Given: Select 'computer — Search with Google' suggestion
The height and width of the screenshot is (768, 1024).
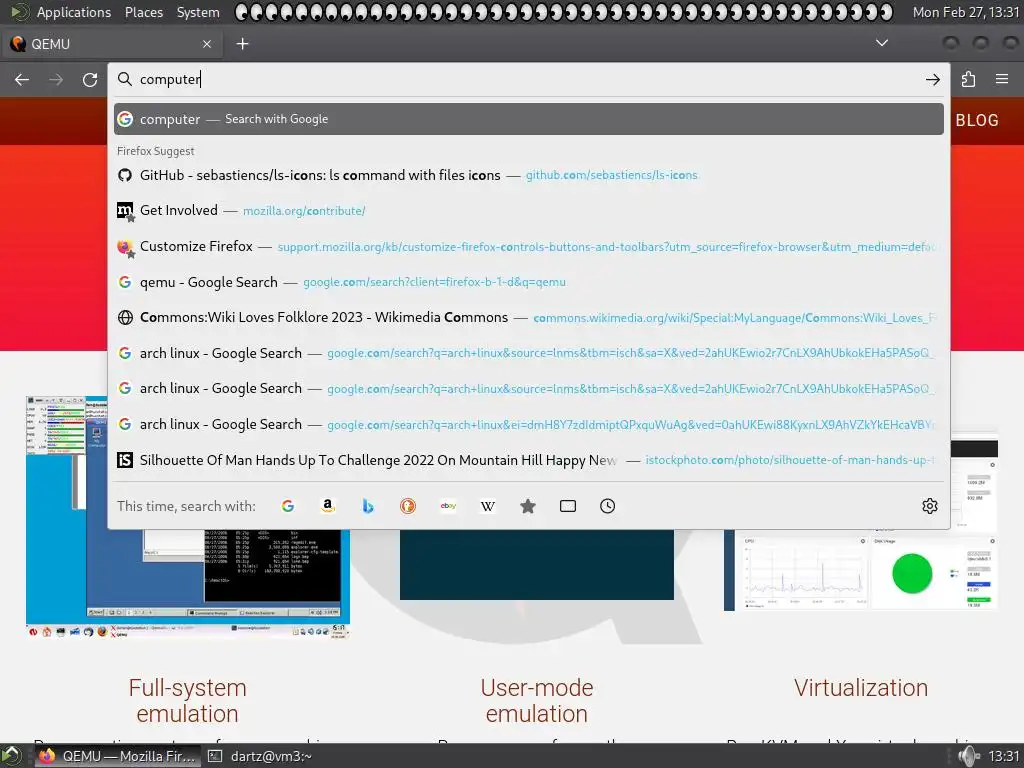Looking at the screenshot, I should point(528,120).
